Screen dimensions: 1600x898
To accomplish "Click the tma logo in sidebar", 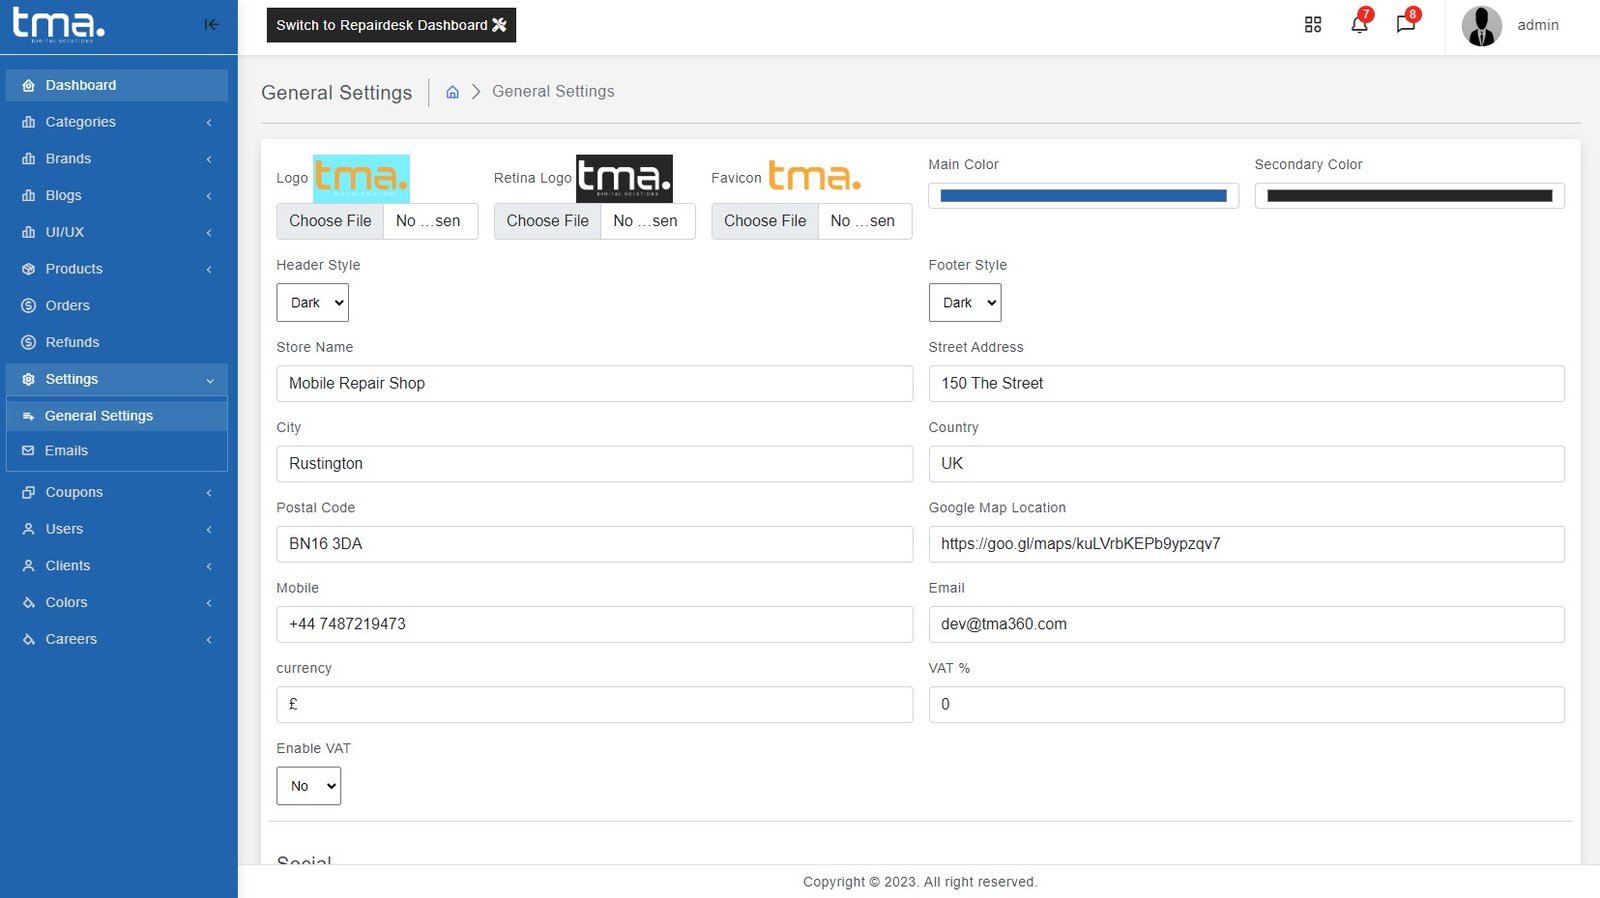I will click(x=58, y=25).
